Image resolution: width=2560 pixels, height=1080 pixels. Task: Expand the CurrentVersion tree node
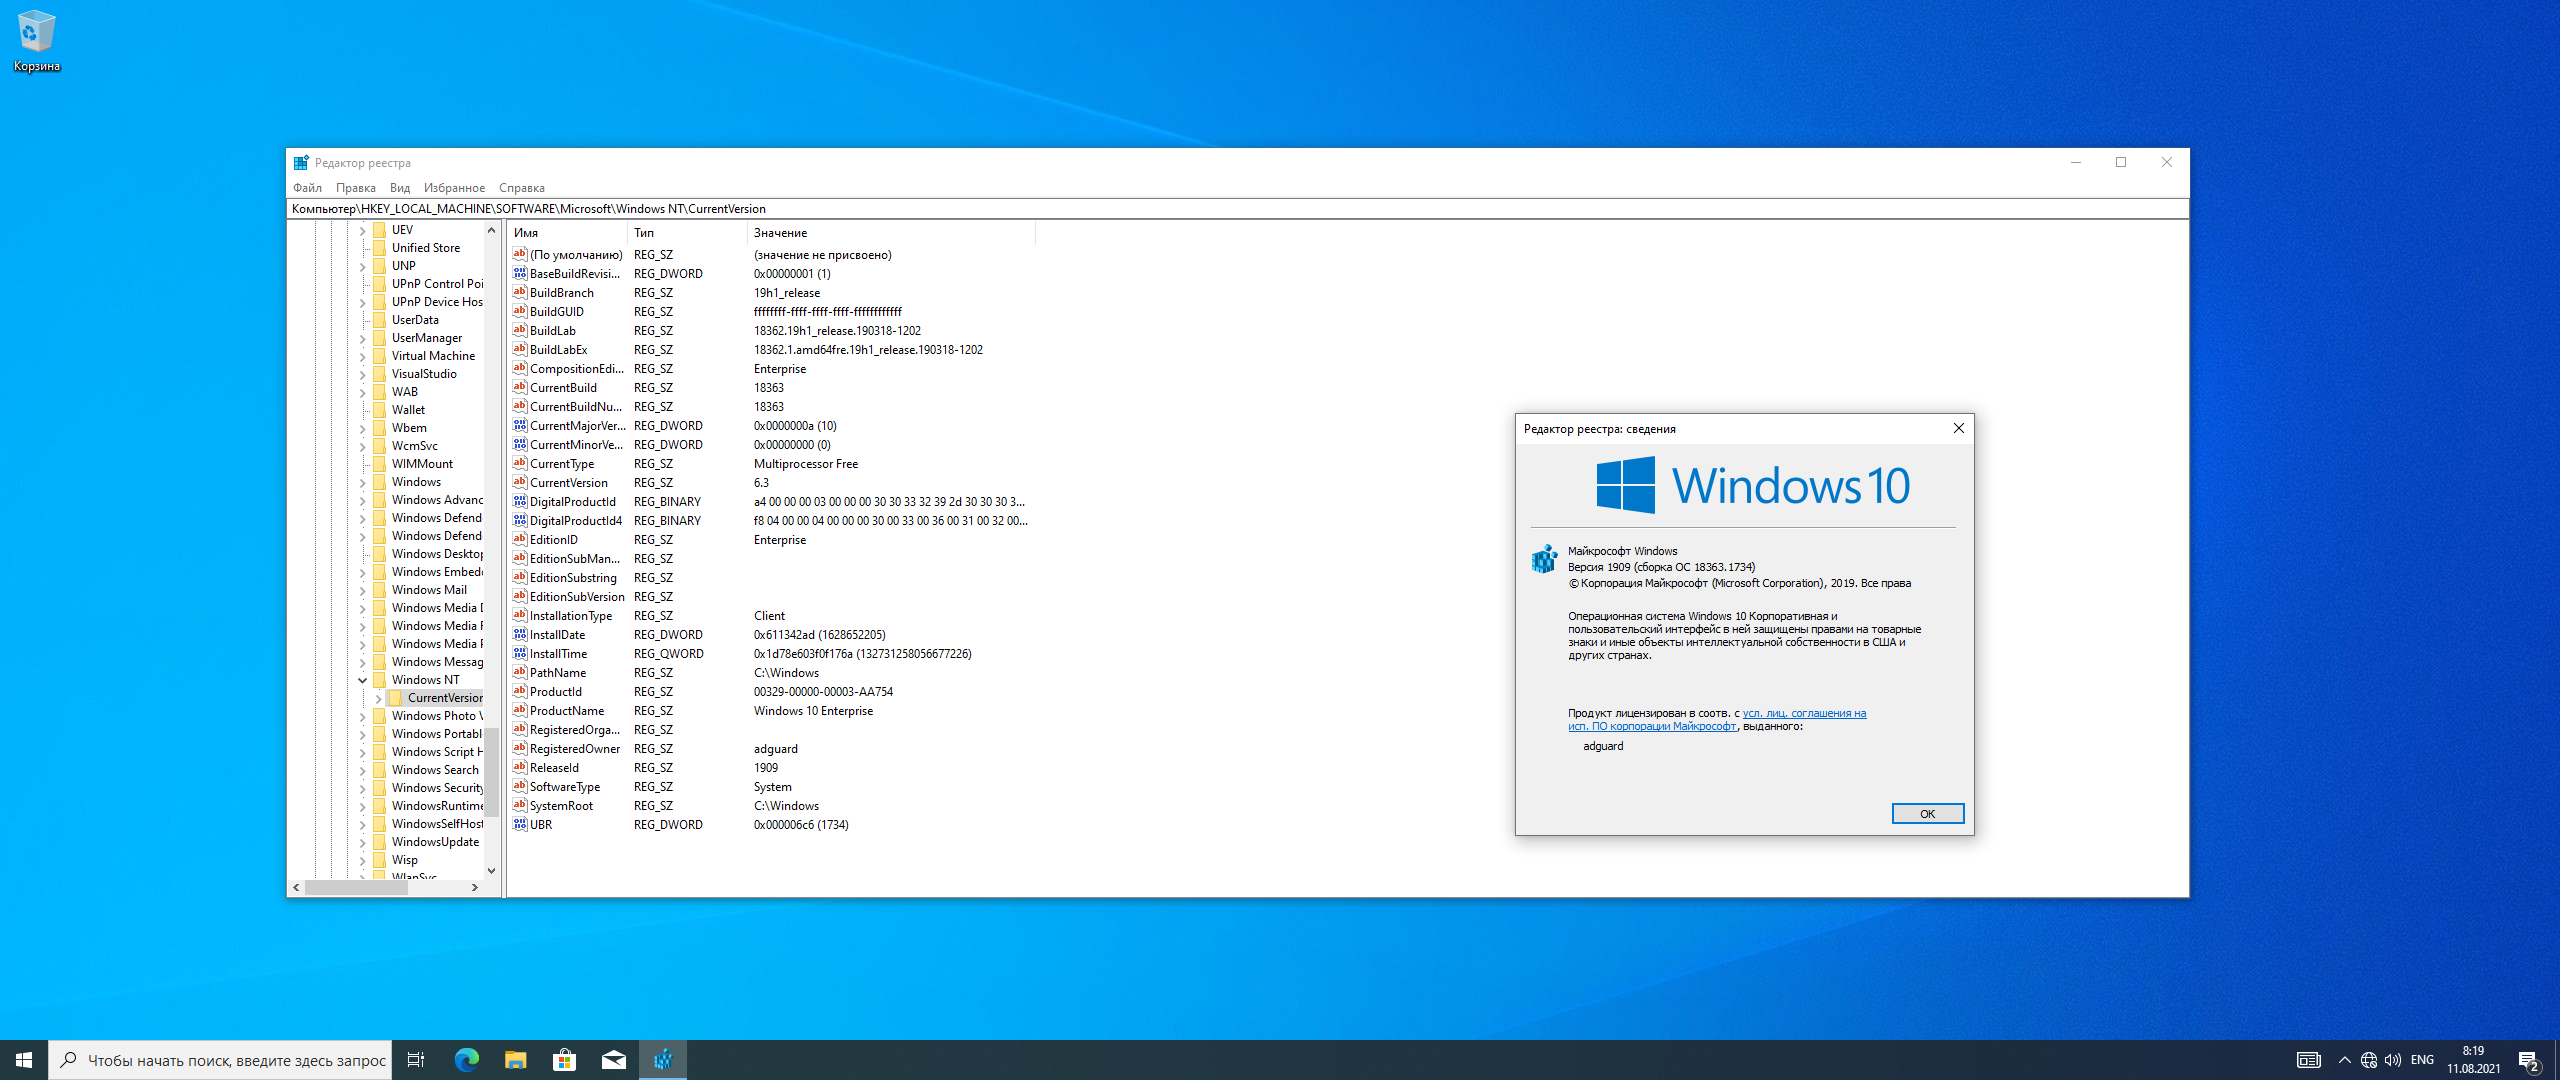pyautogui.click(x=379, y=698)
